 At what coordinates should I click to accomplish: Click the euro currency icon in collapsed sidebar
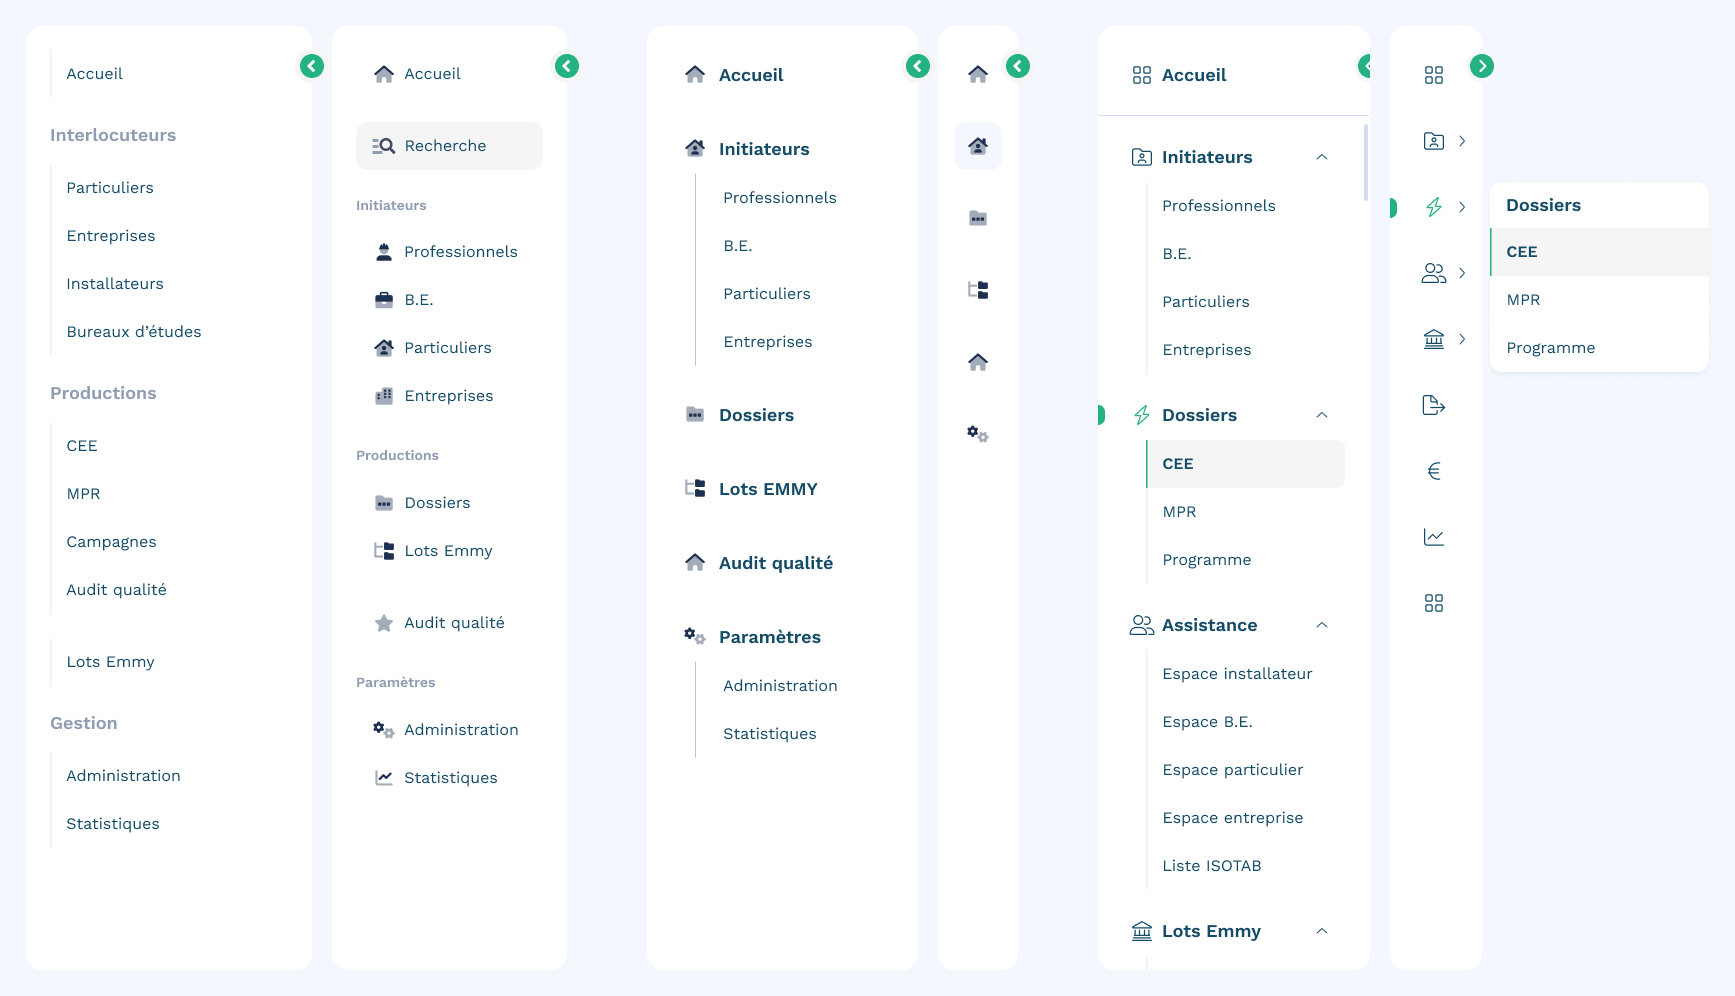click(x=1433, y=471)
